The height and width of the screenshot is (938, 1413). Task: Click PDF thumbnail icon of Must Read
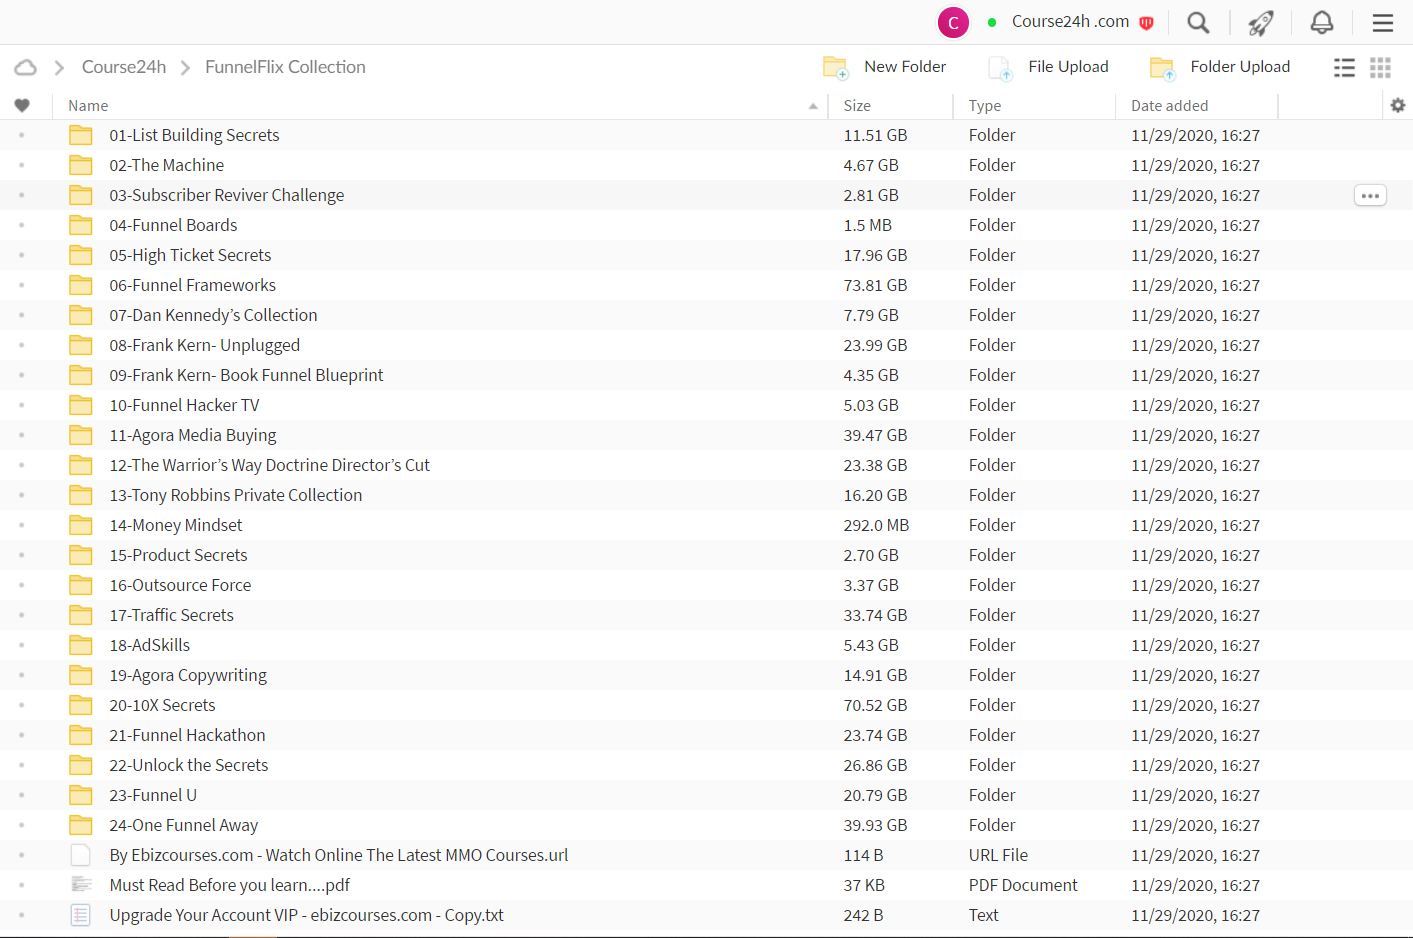81,885
